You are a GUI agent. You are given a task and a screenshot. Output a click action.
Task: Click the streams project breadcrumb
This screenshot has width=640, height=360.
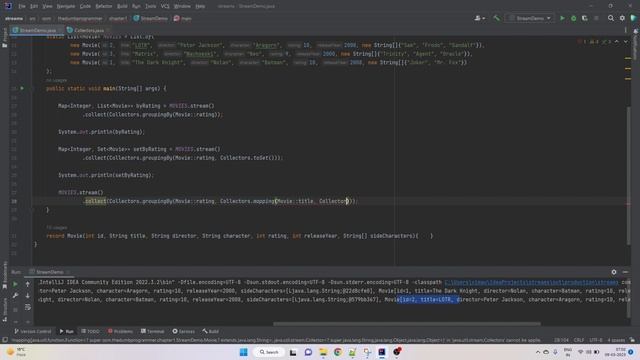click(x=14, y=18)
